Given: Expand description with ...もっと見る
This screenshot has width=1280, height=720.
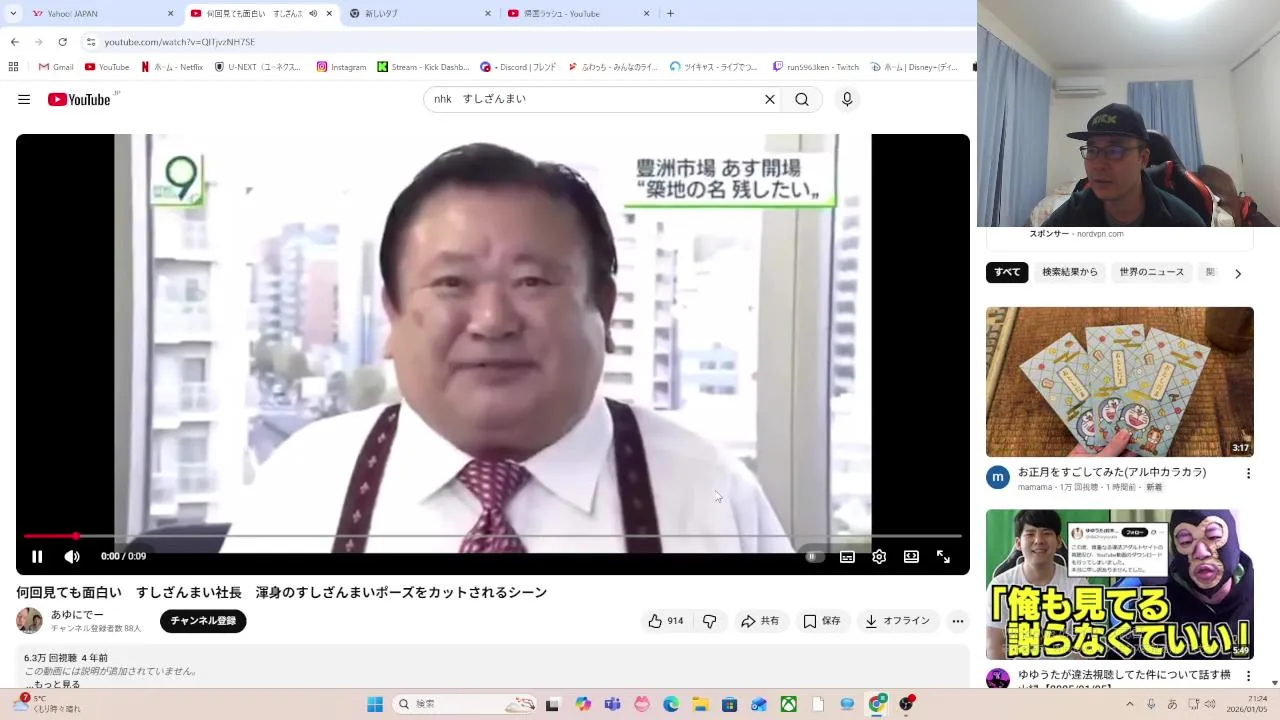Looking at the screenshot, I should coord(52,684).
